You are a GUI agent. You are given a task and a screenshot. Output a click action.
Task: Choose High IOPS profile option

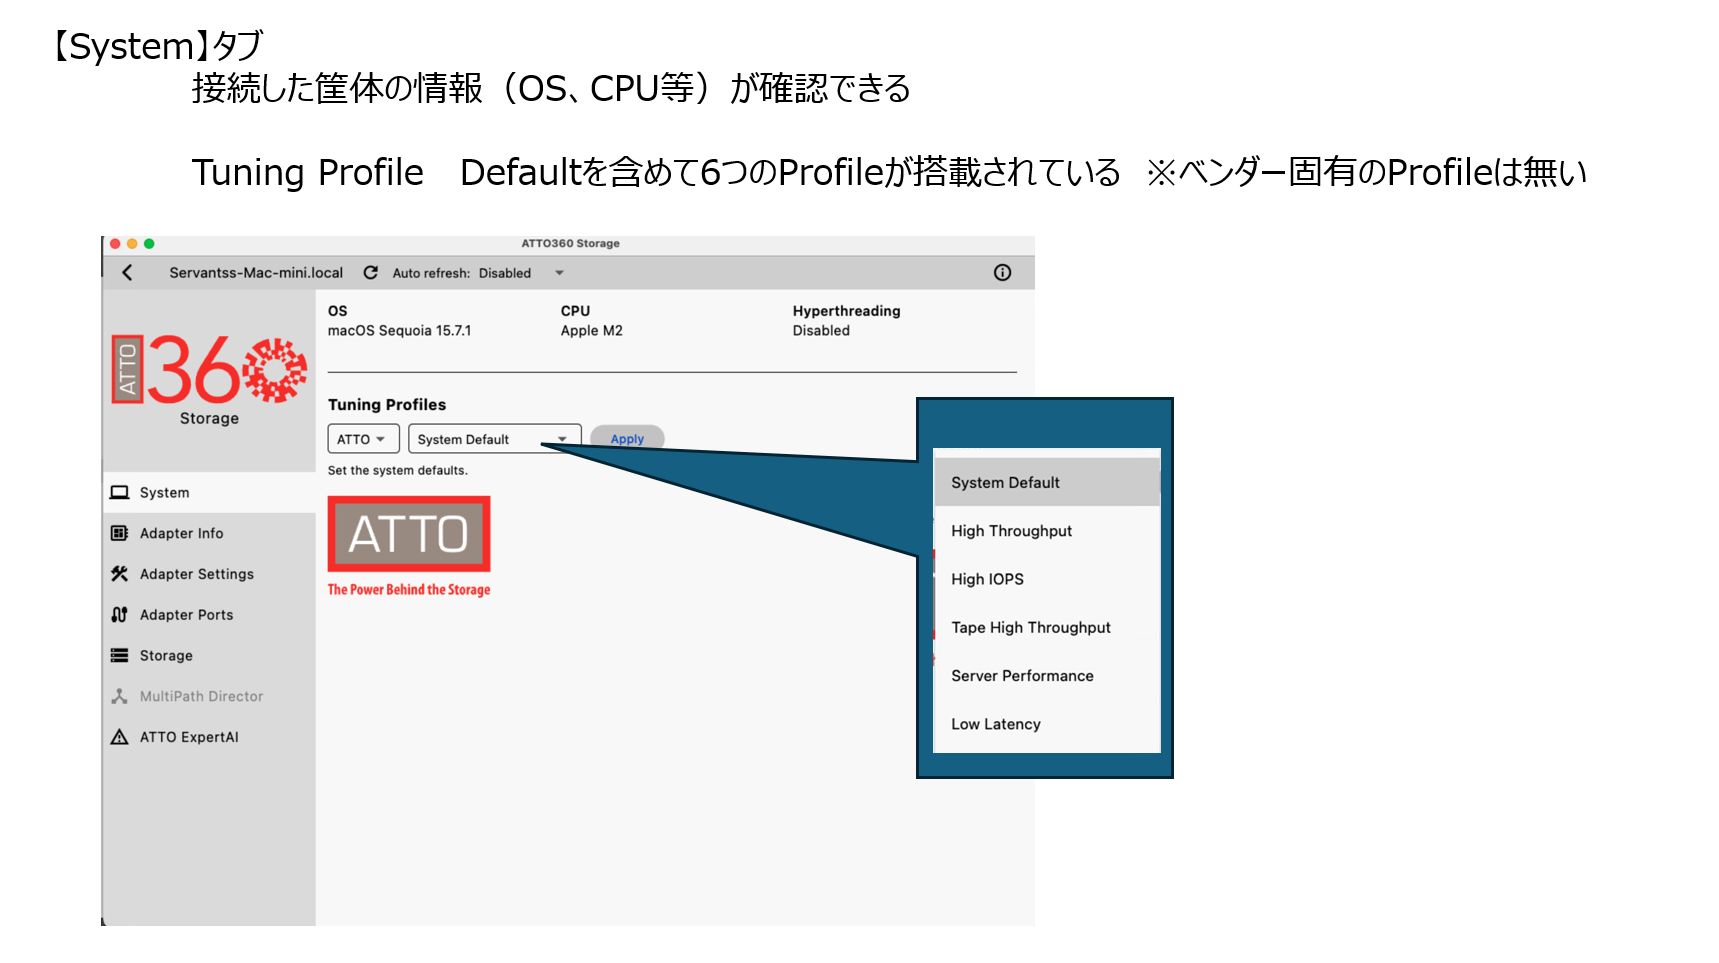tap(987, 579)
